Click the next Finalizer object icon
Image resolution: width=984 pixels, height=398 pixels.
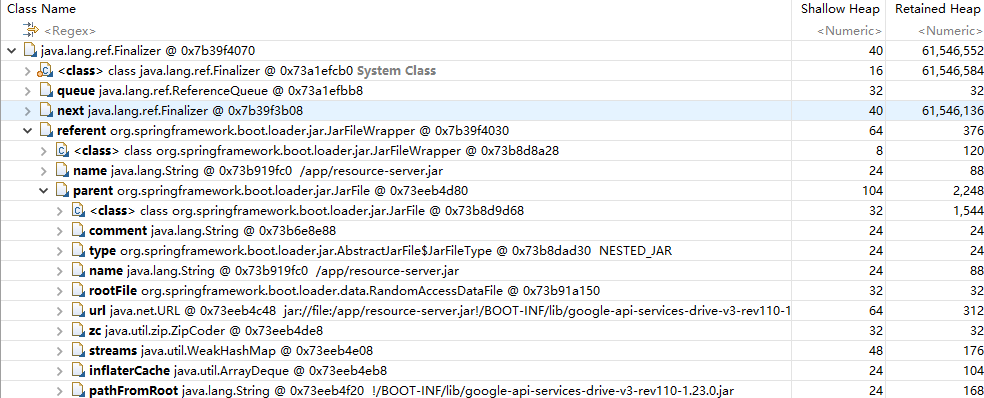tap(45, 111)
